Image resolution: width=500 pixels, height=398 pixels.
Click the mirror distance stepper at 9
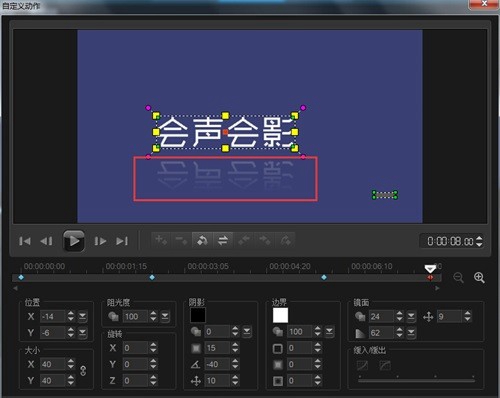tap(468, 316)
